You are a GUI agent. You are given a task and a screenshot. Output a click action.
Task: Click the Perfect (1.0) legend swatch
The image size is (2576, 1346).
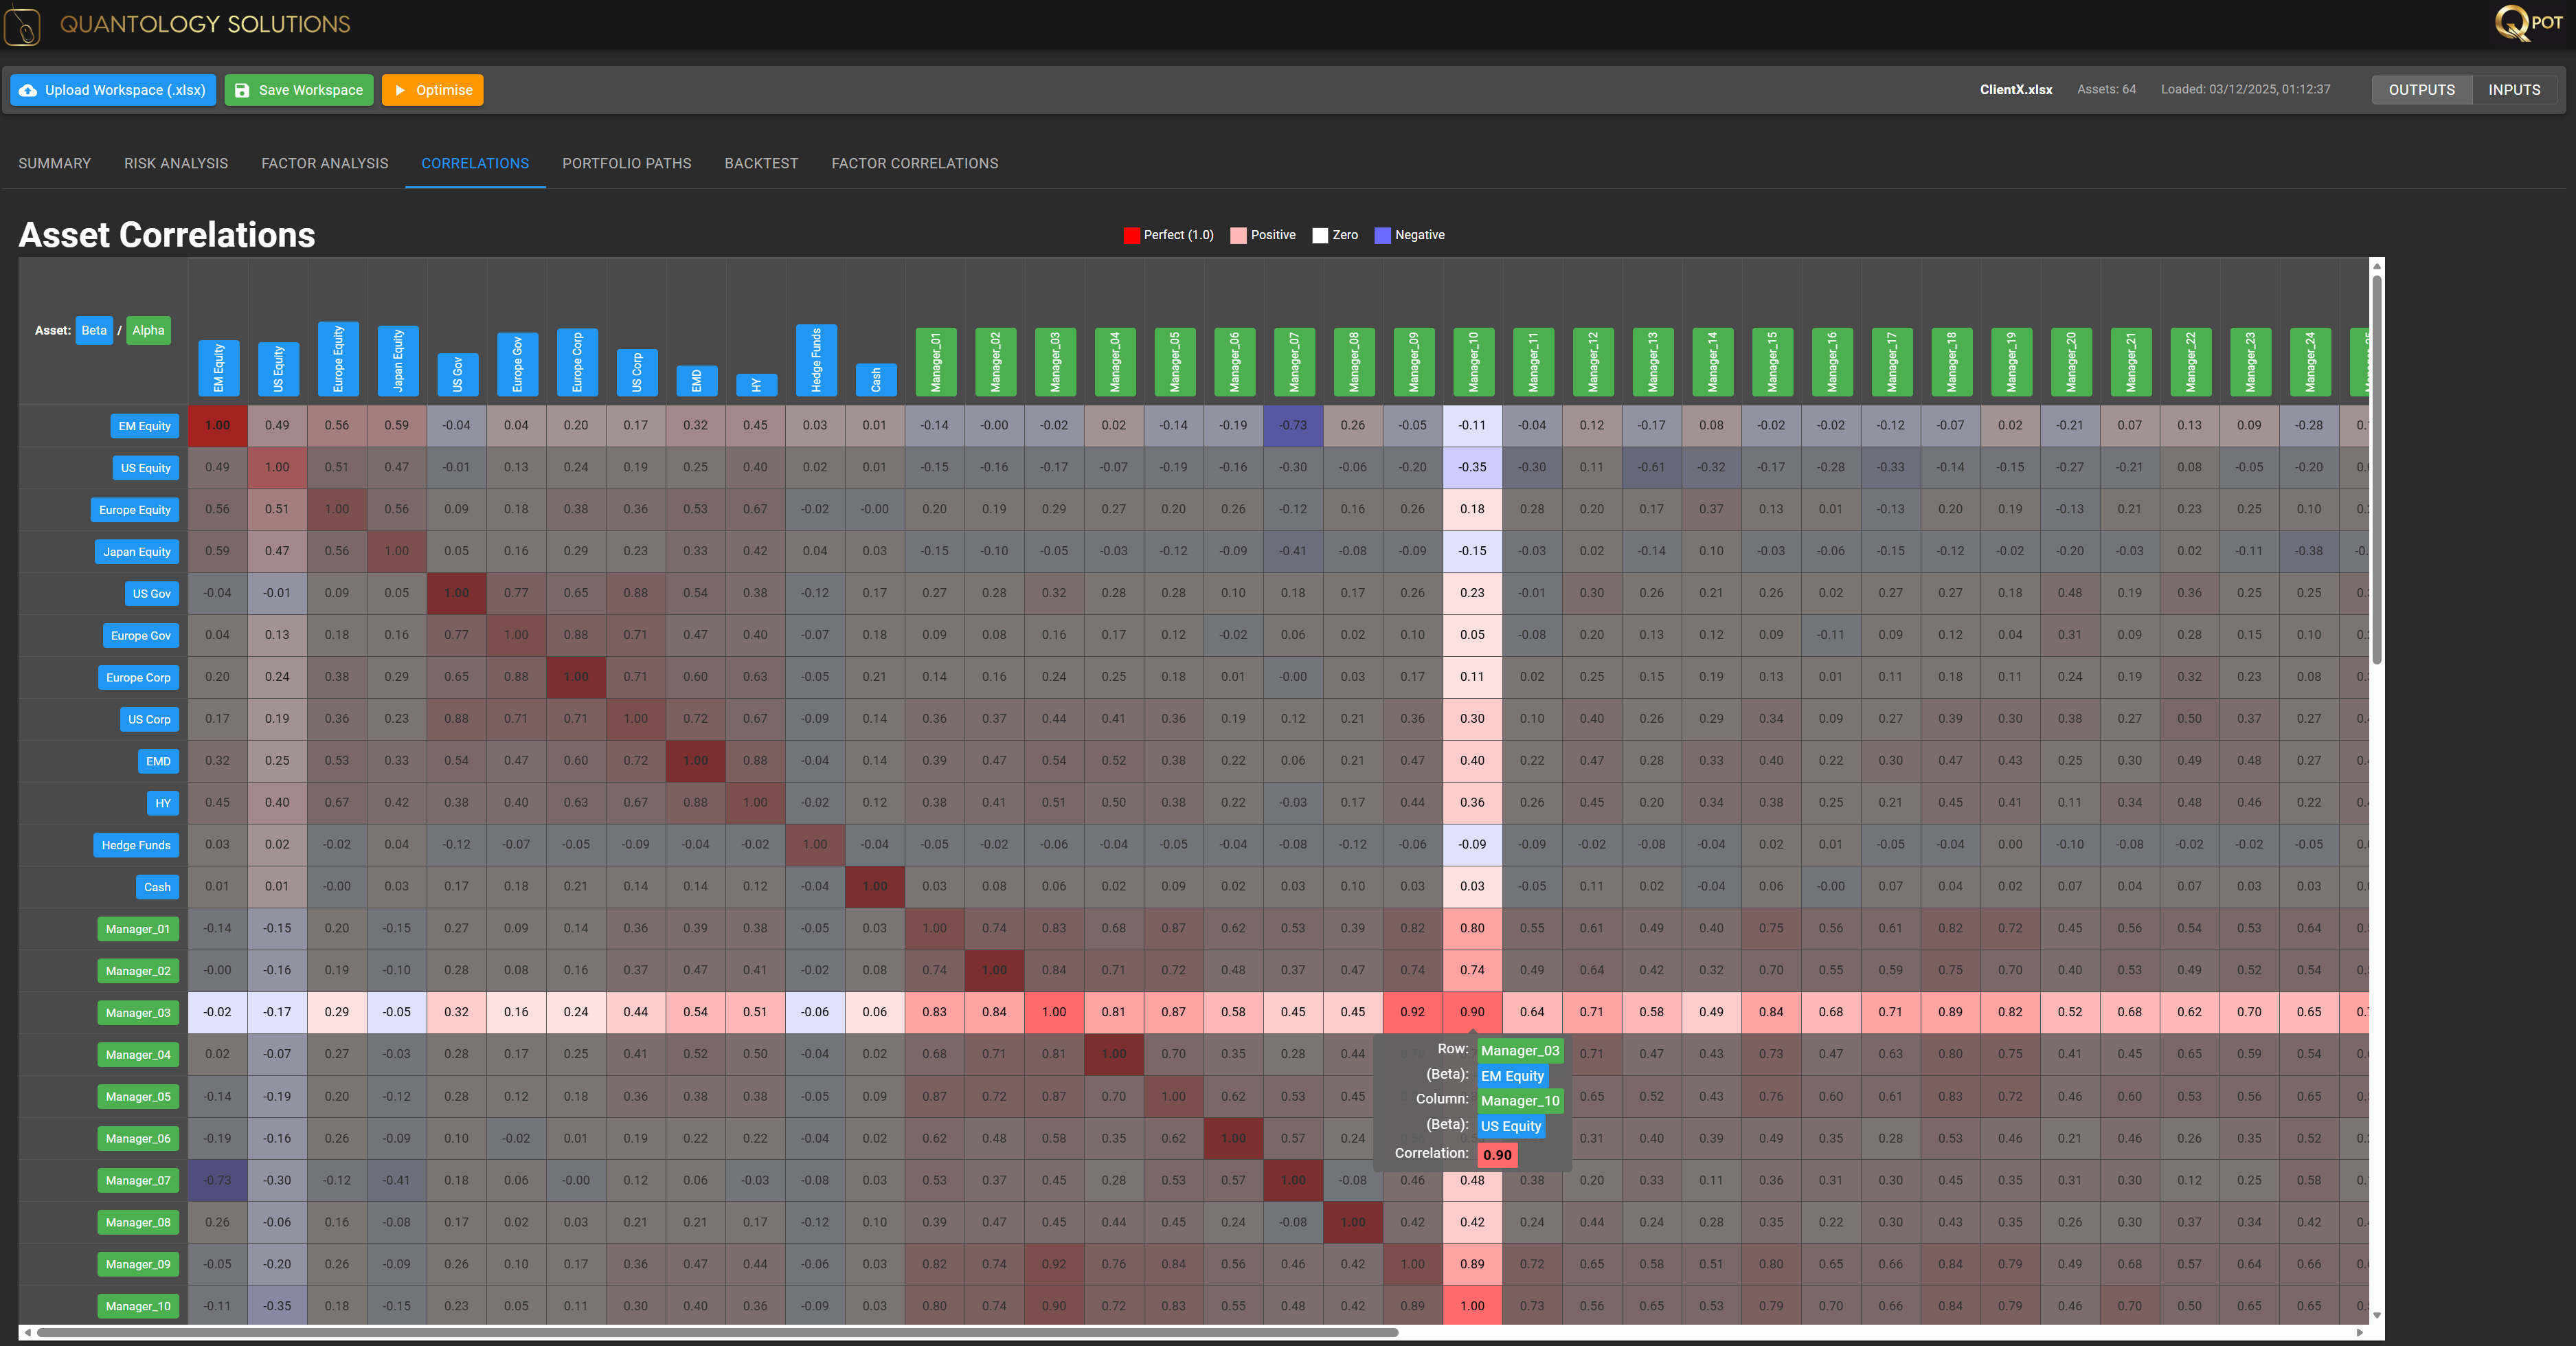1131,235
